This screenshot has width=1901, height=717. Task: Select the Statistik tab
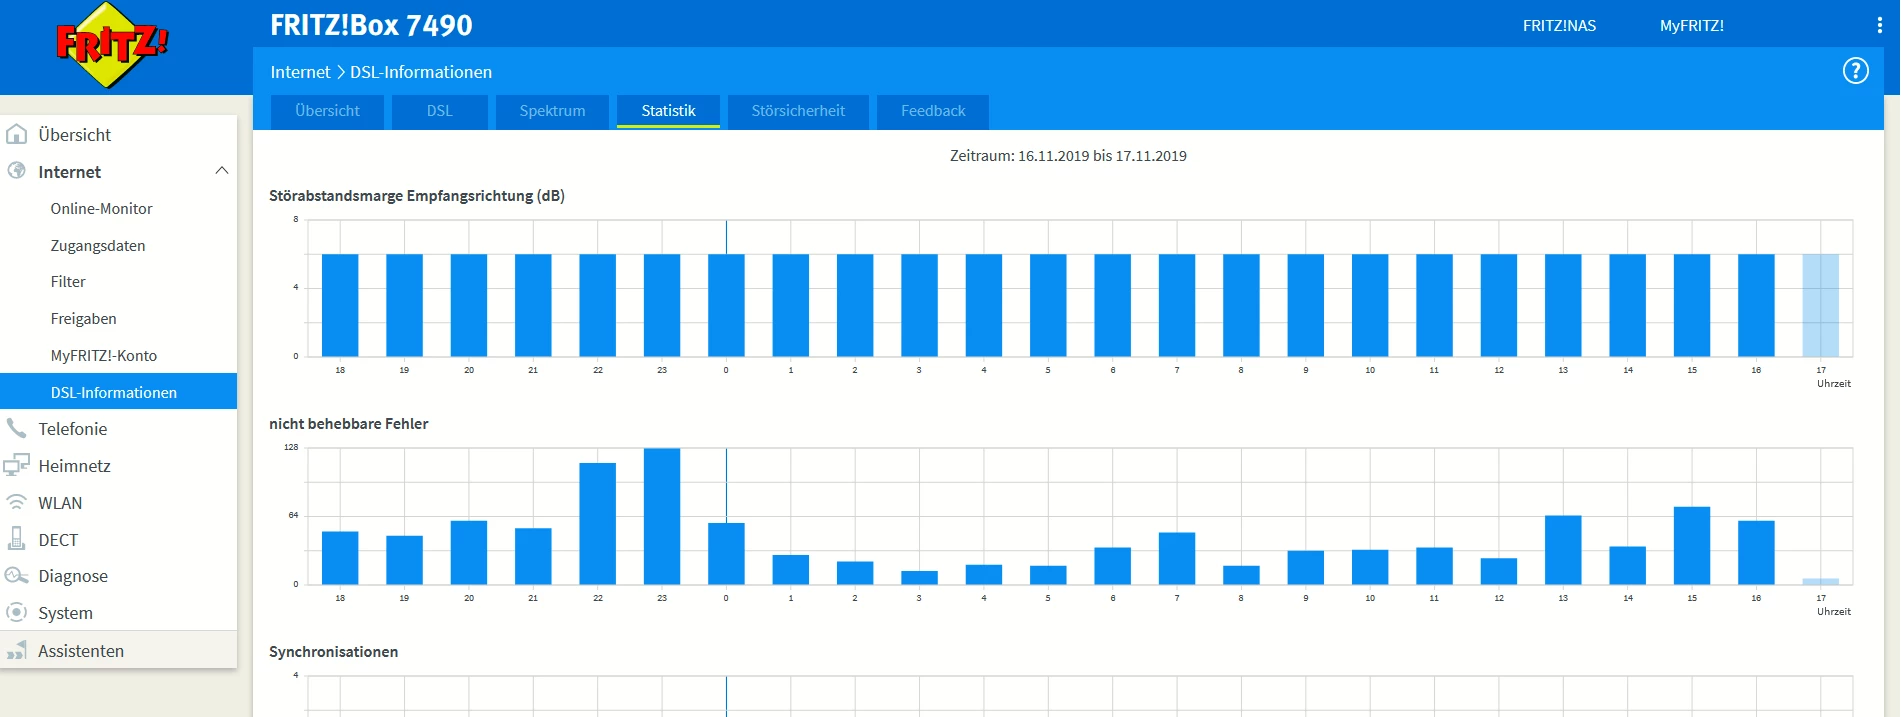[x=668, y=111]
